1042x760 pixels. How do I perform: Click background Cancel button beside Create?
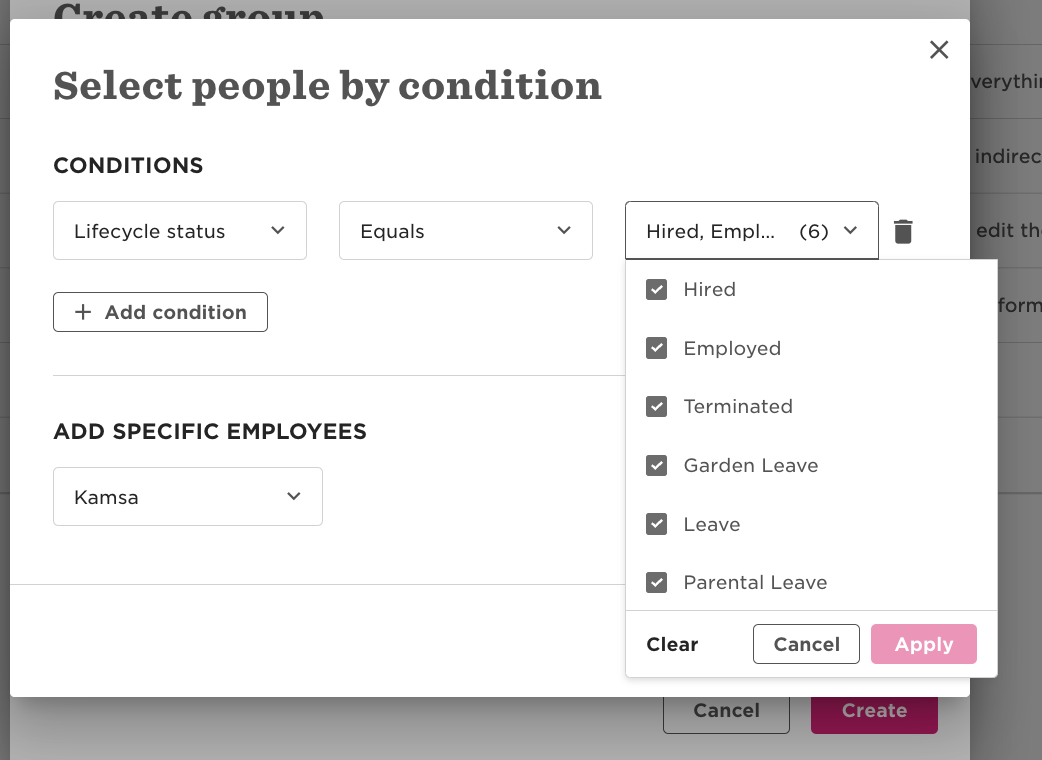pos(726,714)
